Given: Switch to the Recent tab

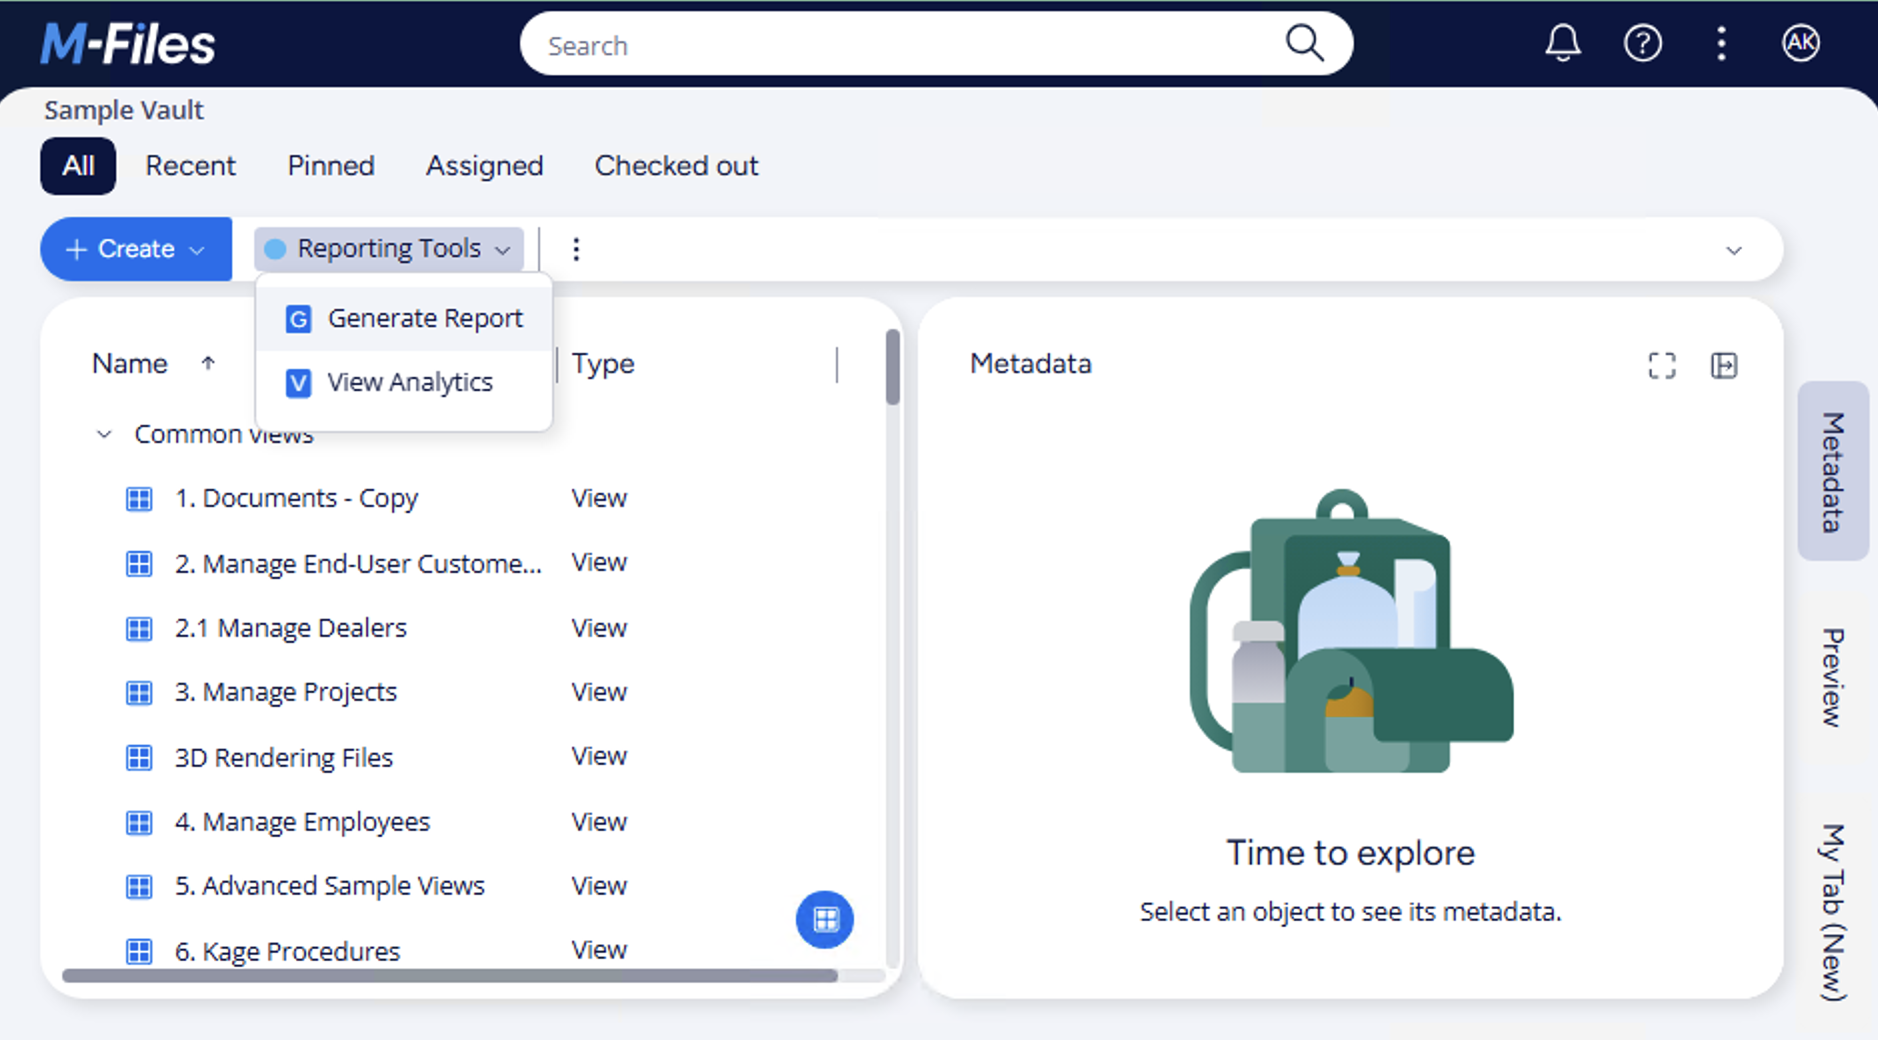Looking at the screenshot, I should click(190, 166).
